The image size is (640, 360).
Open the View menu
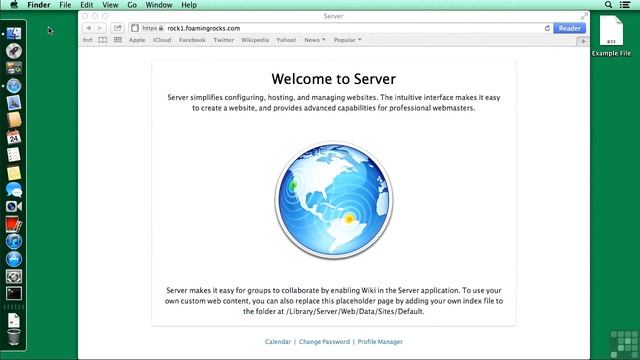coord(110,5)
